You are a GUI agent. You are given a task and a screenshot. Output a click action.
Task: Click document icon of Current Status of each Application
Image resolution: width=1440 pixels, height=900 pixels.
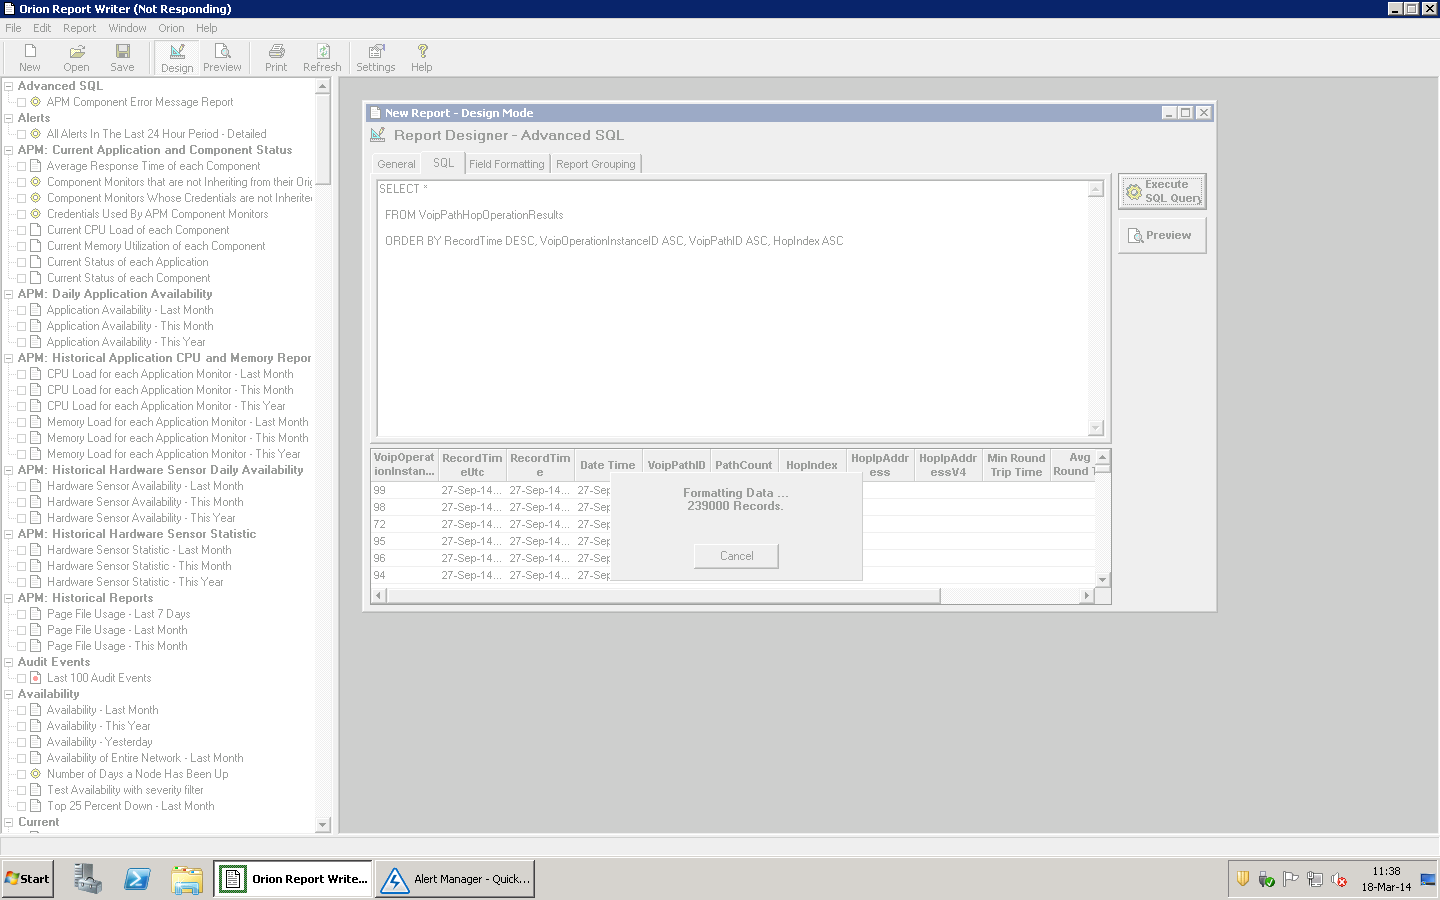pyautogui.click(x=36, y=262)
